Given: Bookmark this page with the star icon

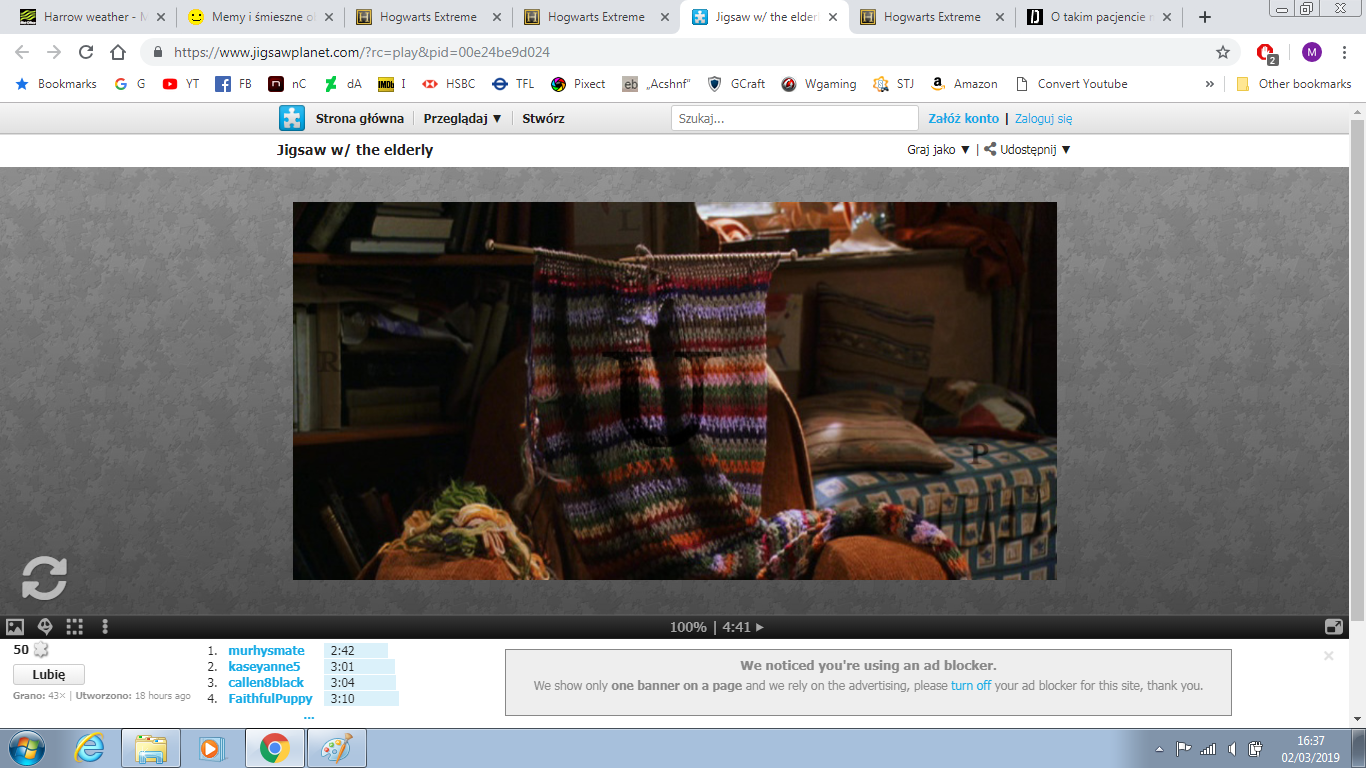Looking at the screenshot, I should coord(1222,52).
